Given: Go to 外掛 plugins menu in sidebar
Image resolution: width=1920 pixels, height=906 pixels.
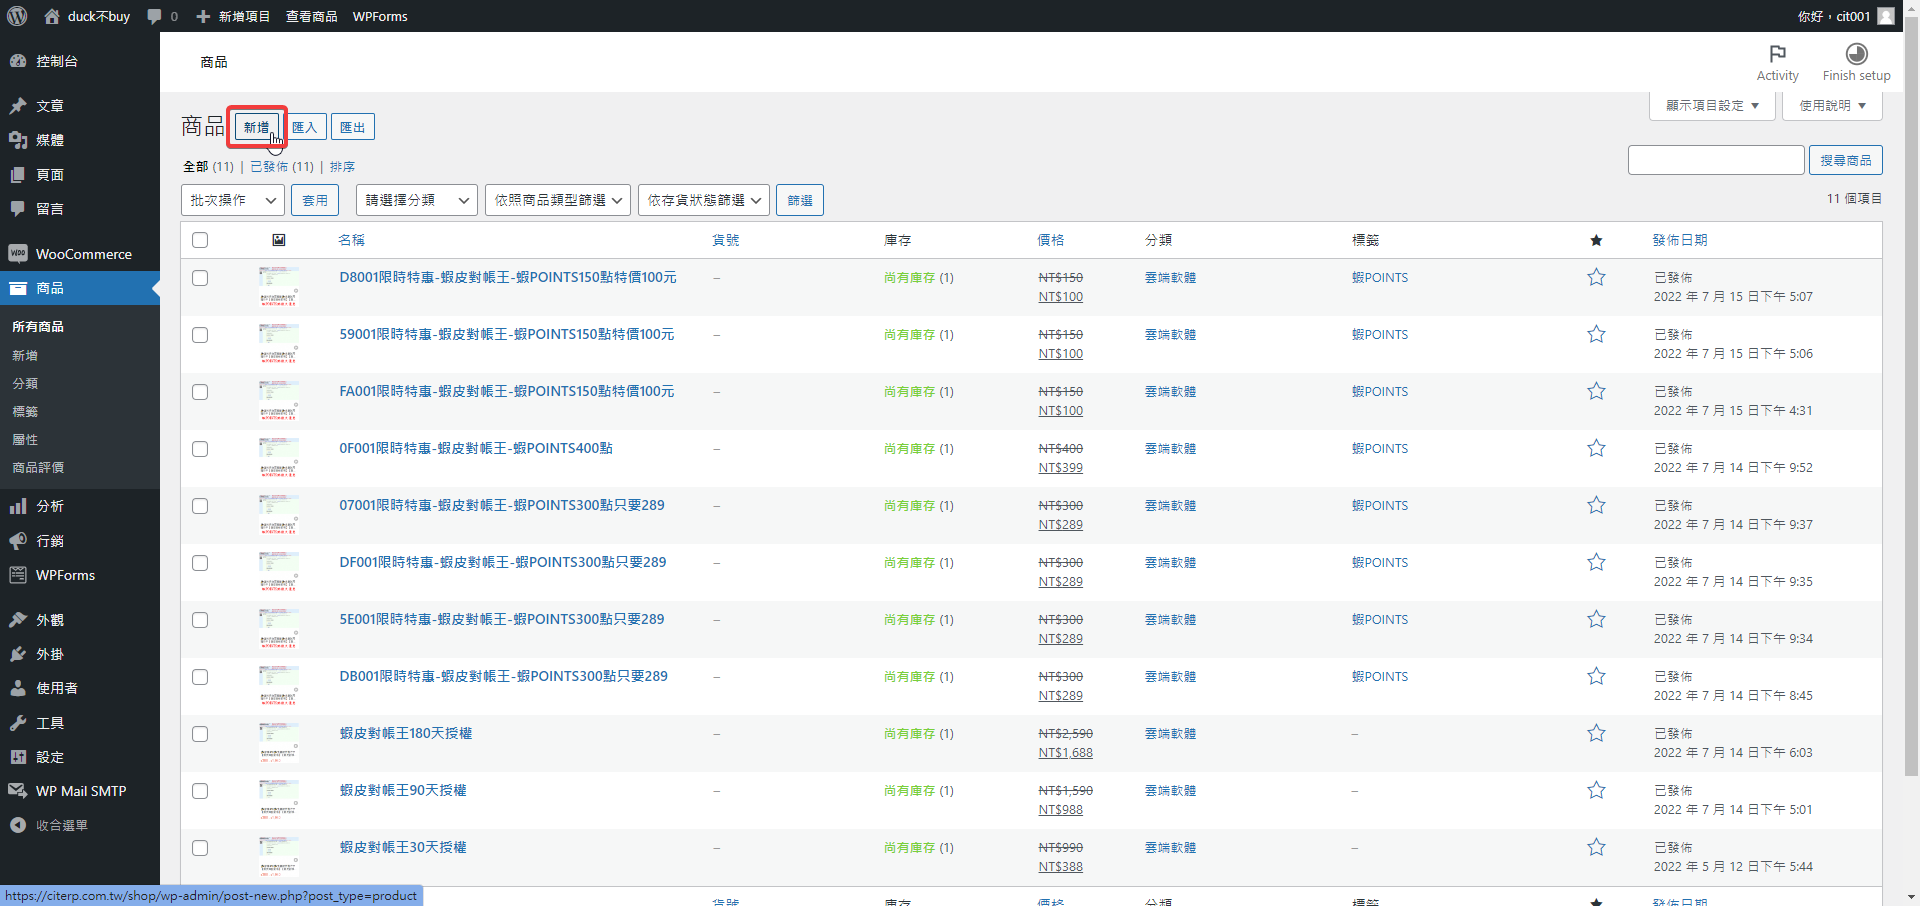Looking at the screenshot, I should tap(50, 654).
